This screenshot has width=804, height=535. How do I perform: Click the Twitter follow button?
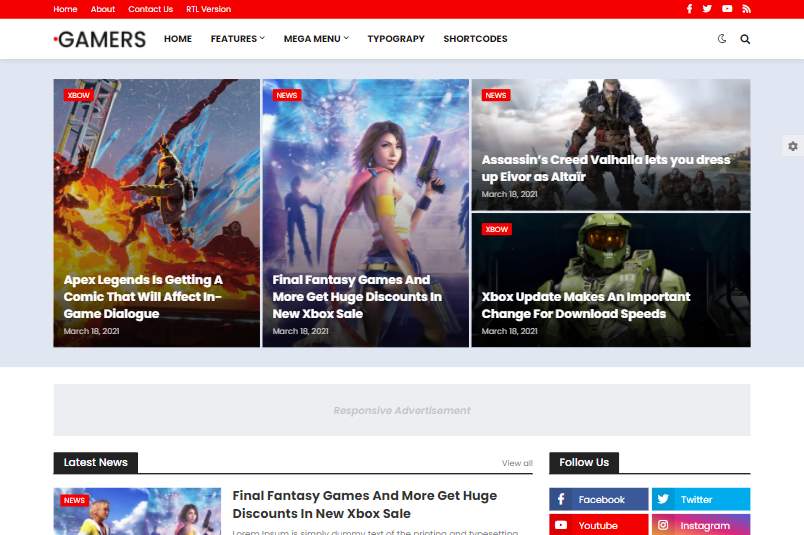click(701, 499)
